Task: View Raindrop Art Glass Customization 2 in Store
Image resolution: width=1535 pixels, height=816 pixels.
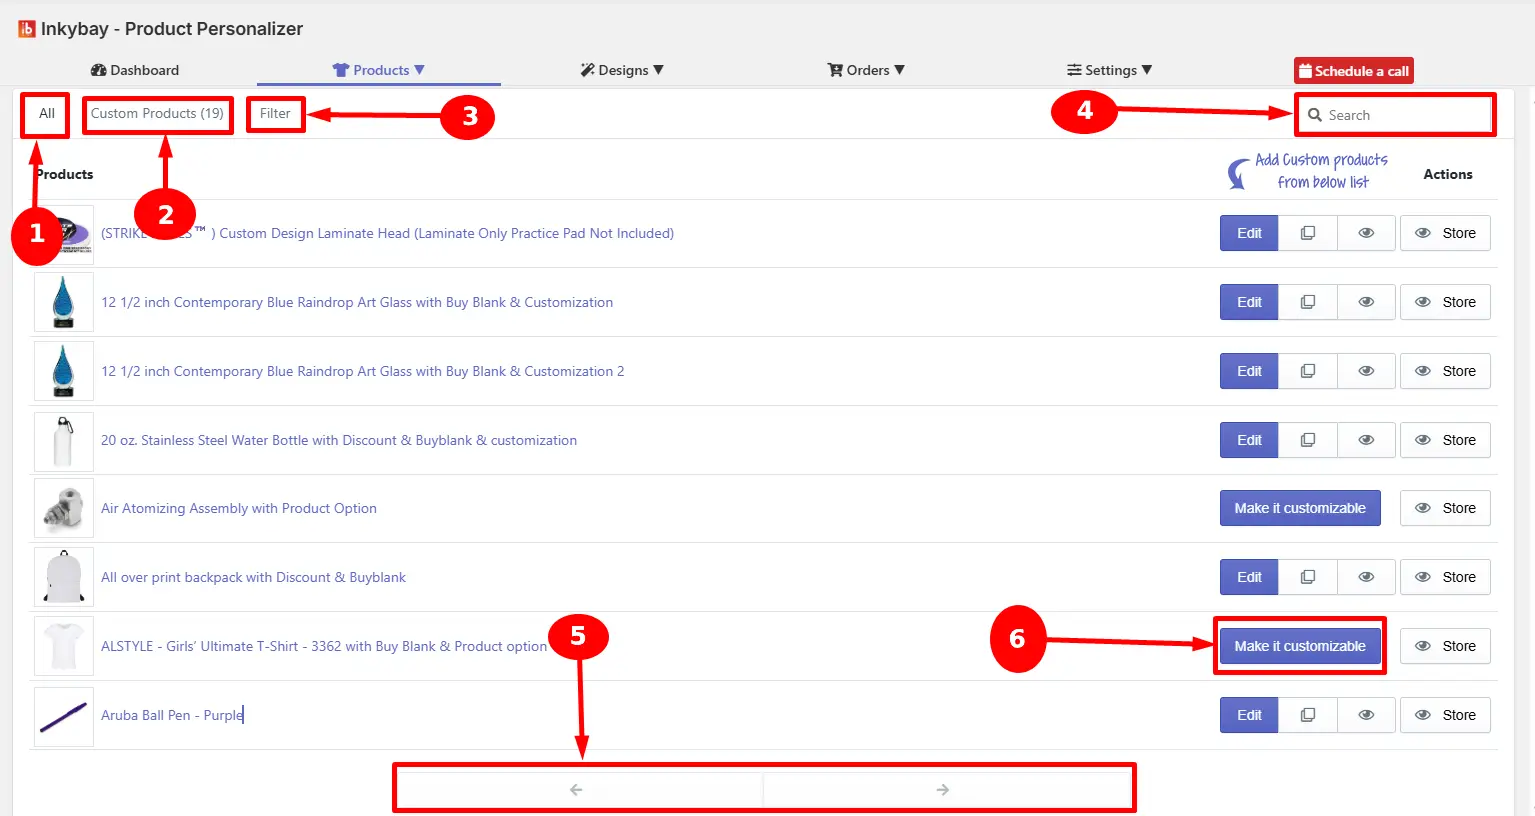Action: [1445, 371]
